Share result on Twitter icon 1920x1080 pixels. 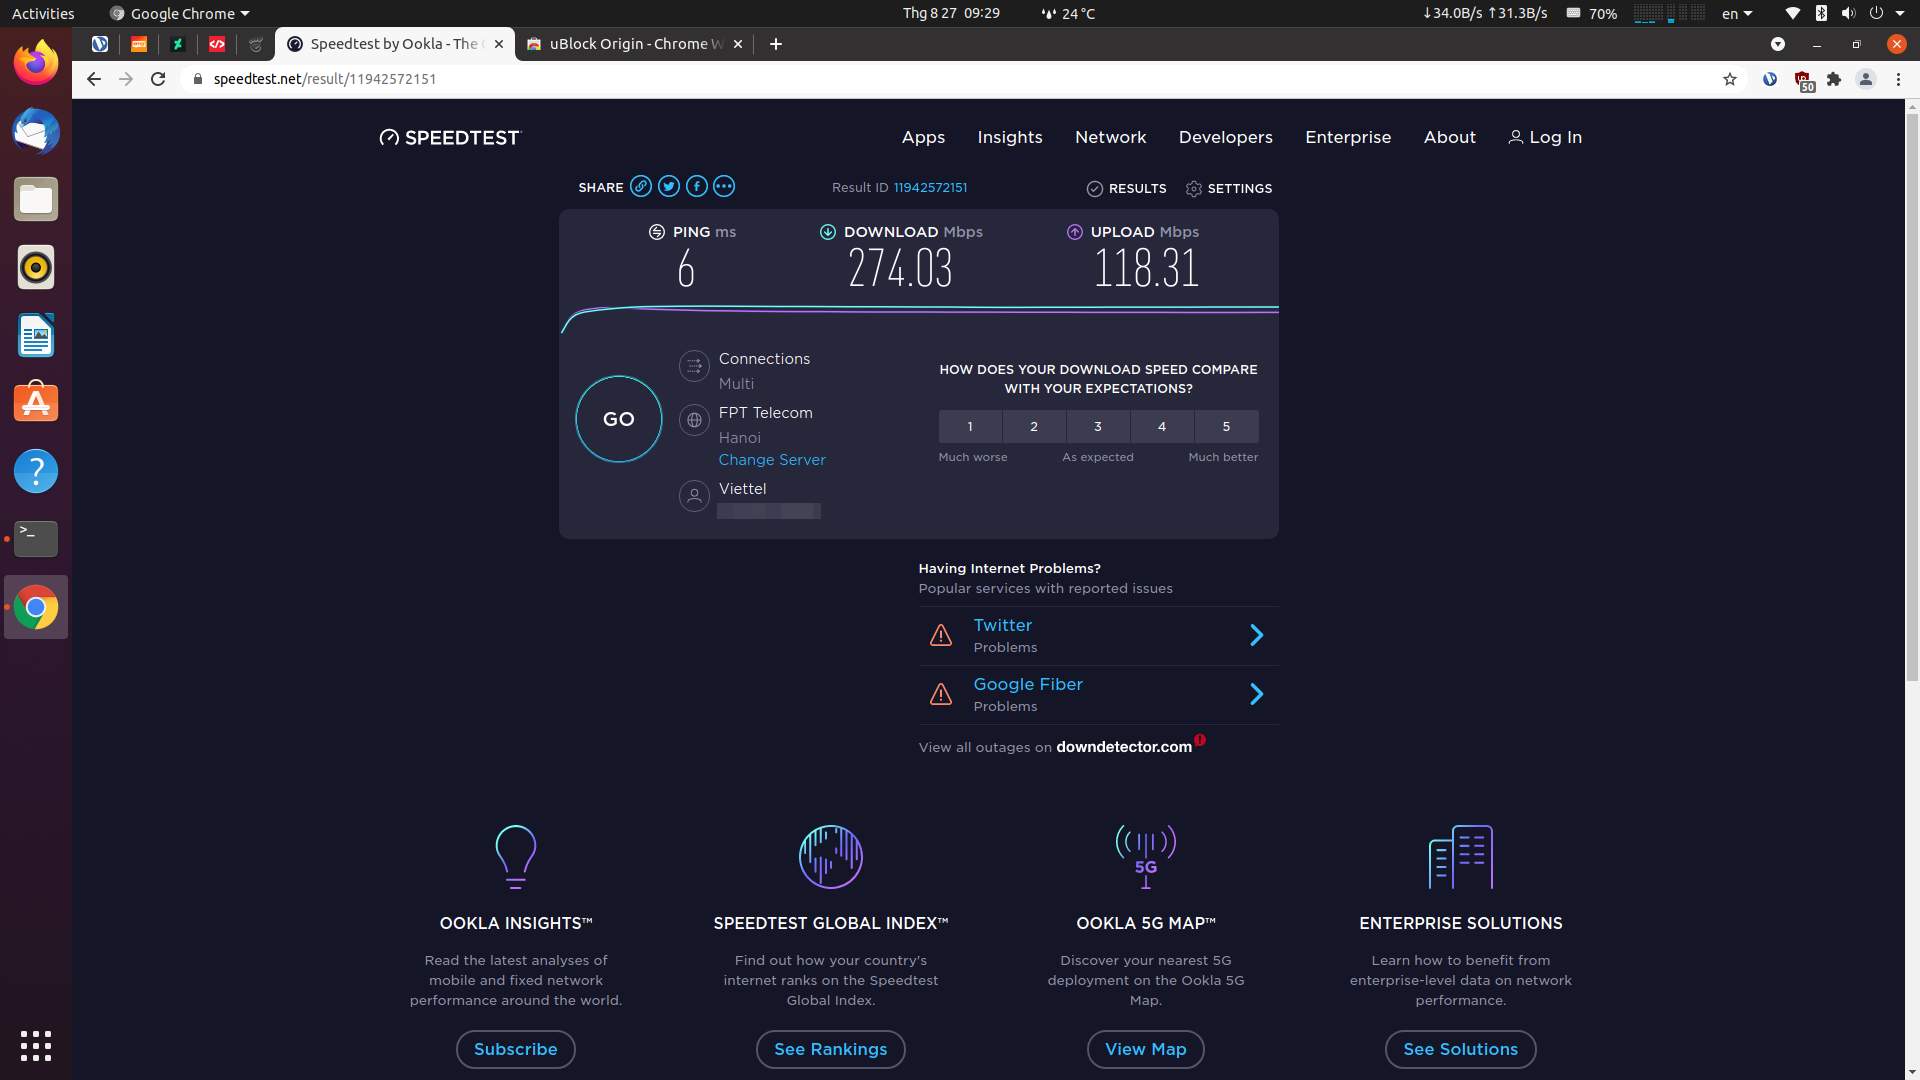pyautogui.click(x=669, y=187)
